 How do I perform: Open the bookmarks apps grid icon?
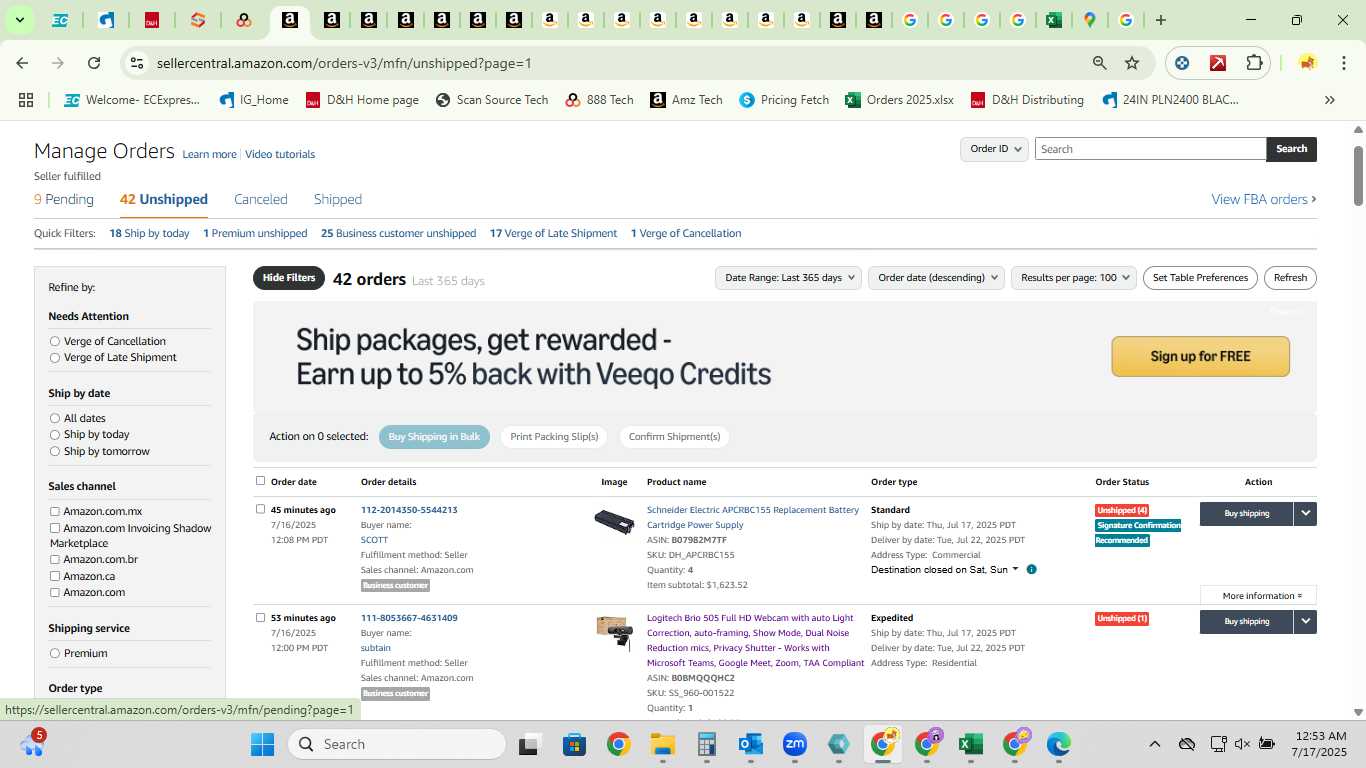[26, 100]
